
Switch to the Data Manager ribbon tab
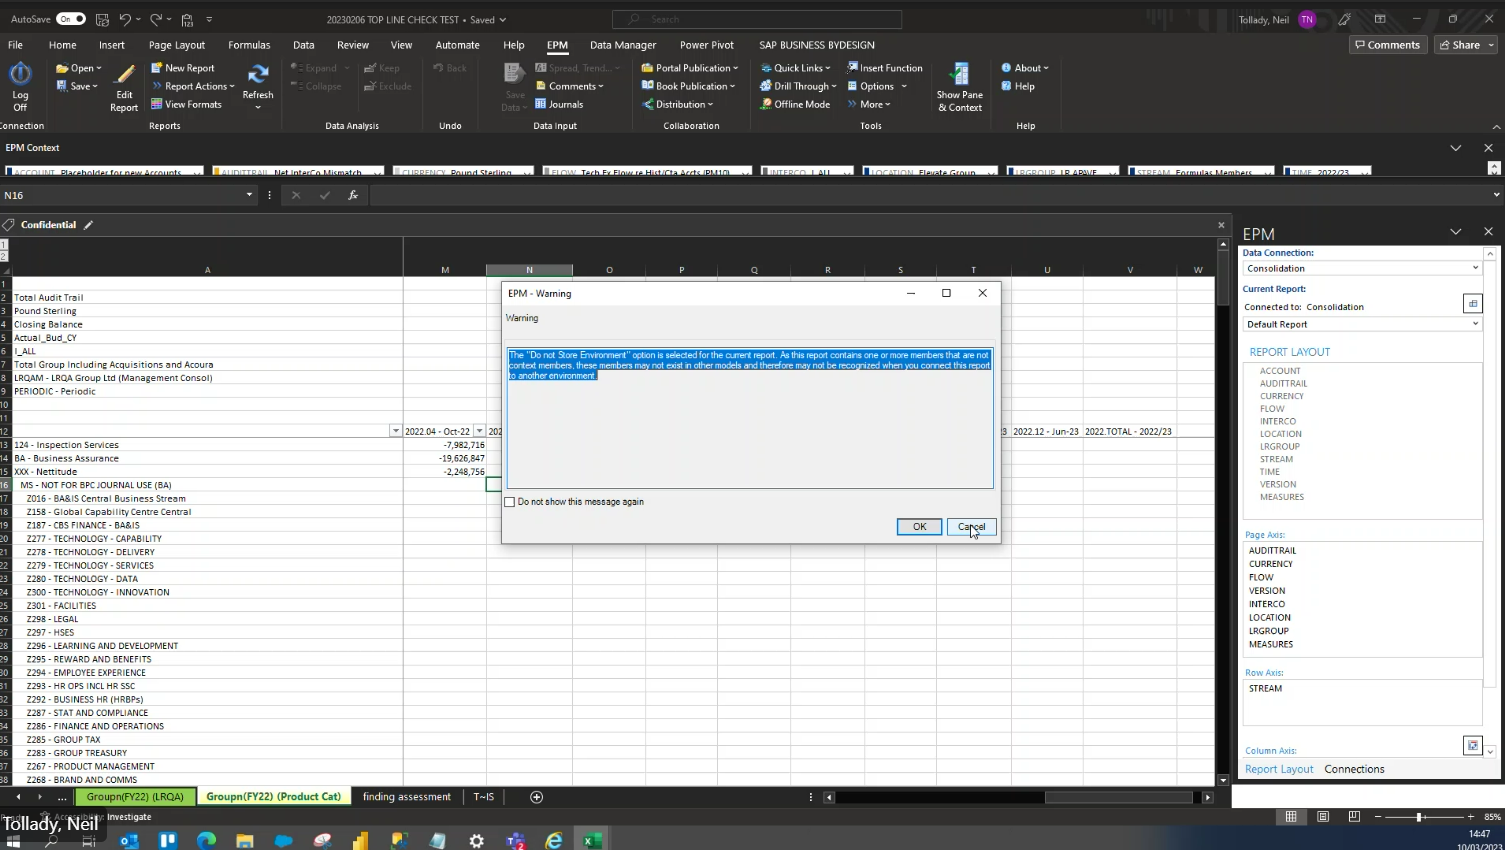tap(623, 44)
